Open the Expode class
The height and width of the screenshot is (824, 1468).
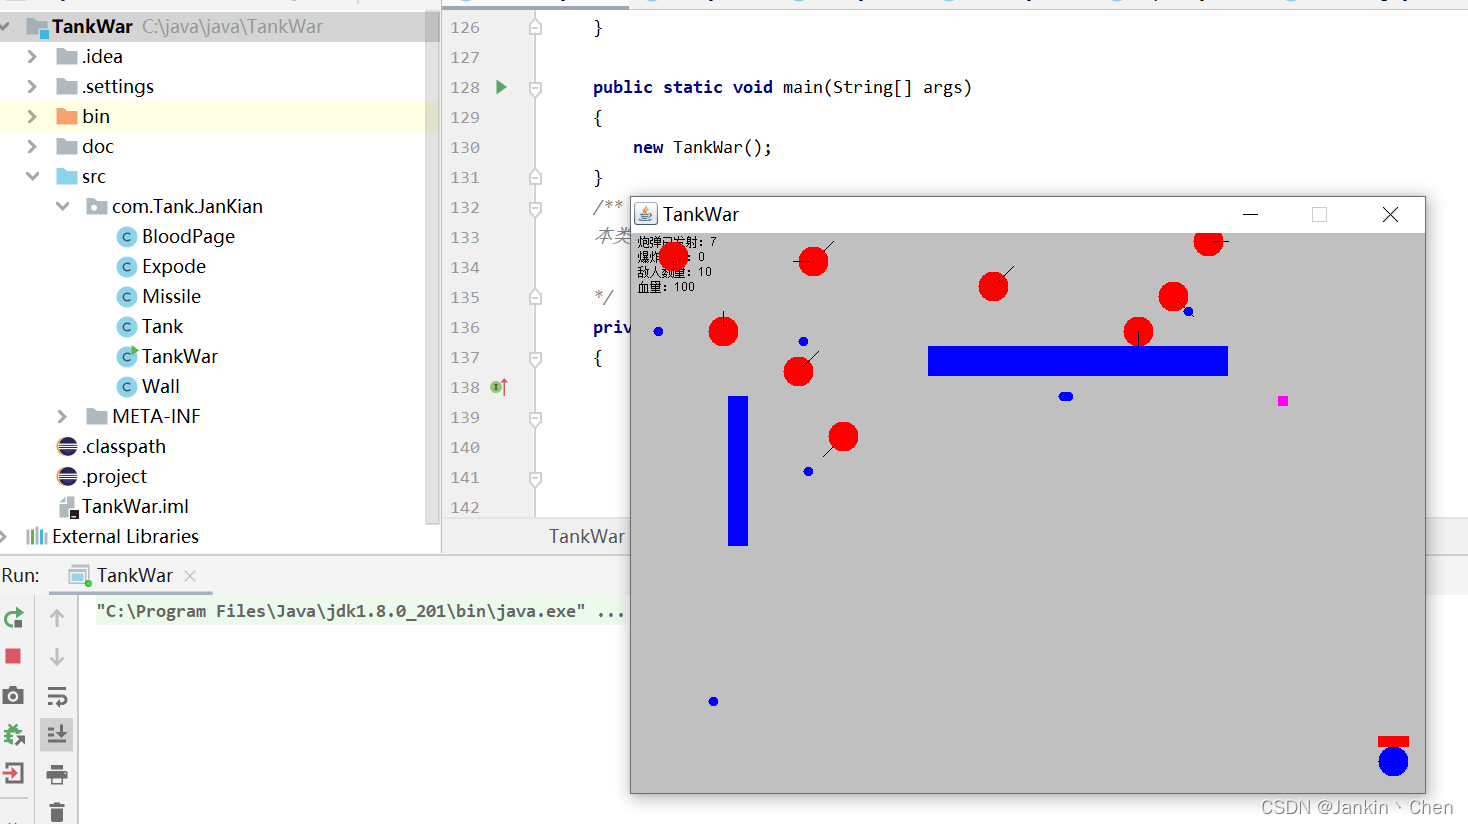click(161, 266)
